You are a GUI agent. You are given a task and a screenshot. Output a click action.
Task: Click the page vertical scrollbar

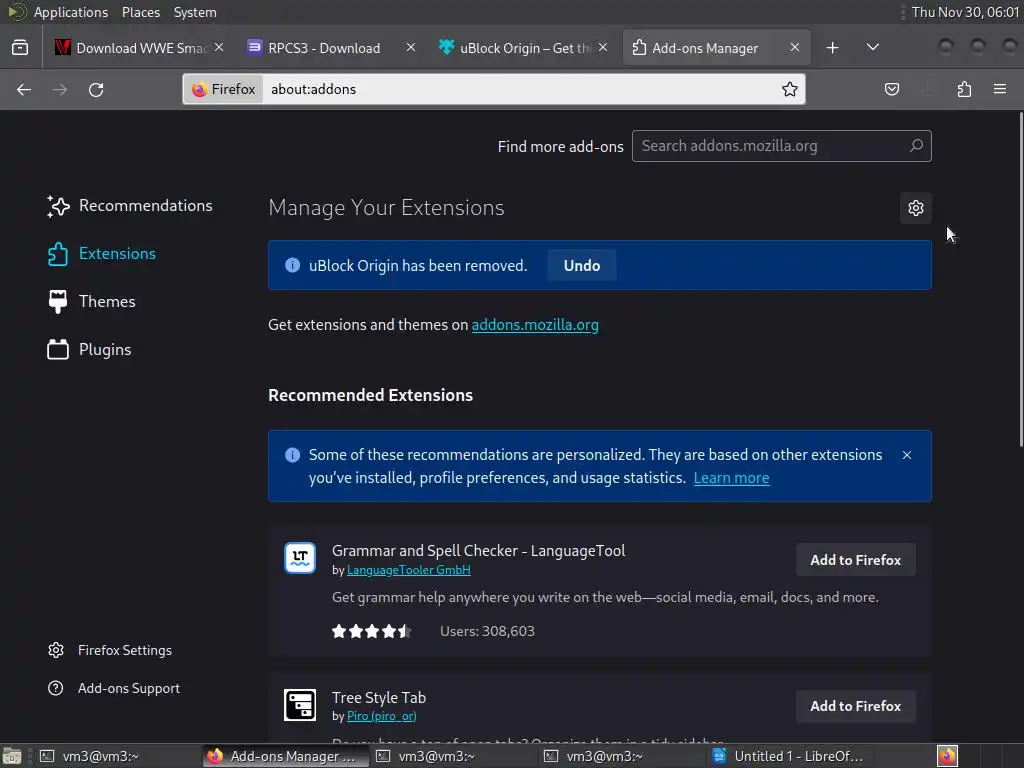point(1021,280)
